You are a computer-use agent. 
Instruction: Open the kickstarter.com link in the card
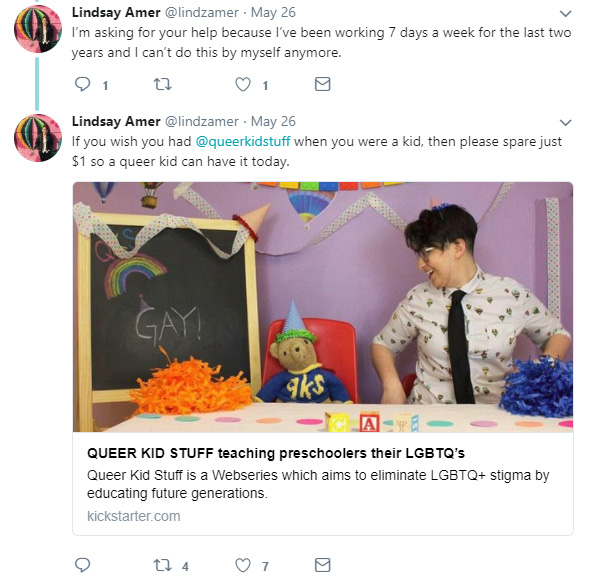(134, 516)
